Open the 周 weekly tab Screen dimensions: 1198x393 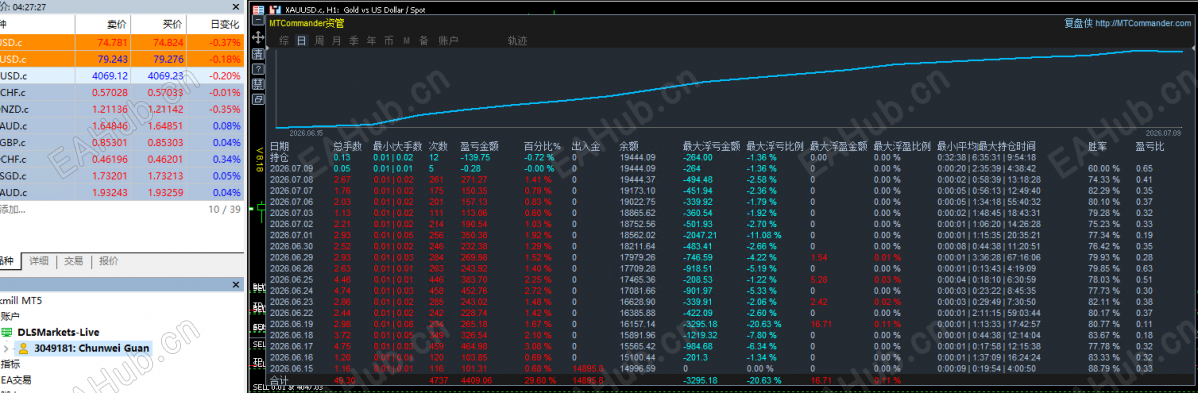pyautogui.click(x=319, y=41)
